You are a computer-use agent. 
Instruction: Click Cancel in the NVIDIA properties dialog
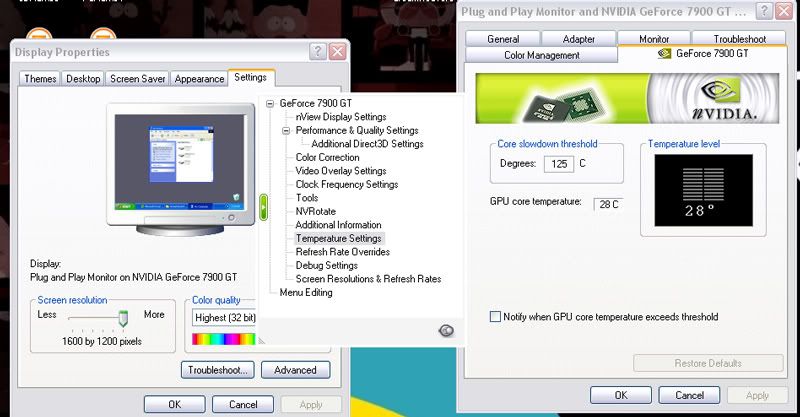pos(689,395)
